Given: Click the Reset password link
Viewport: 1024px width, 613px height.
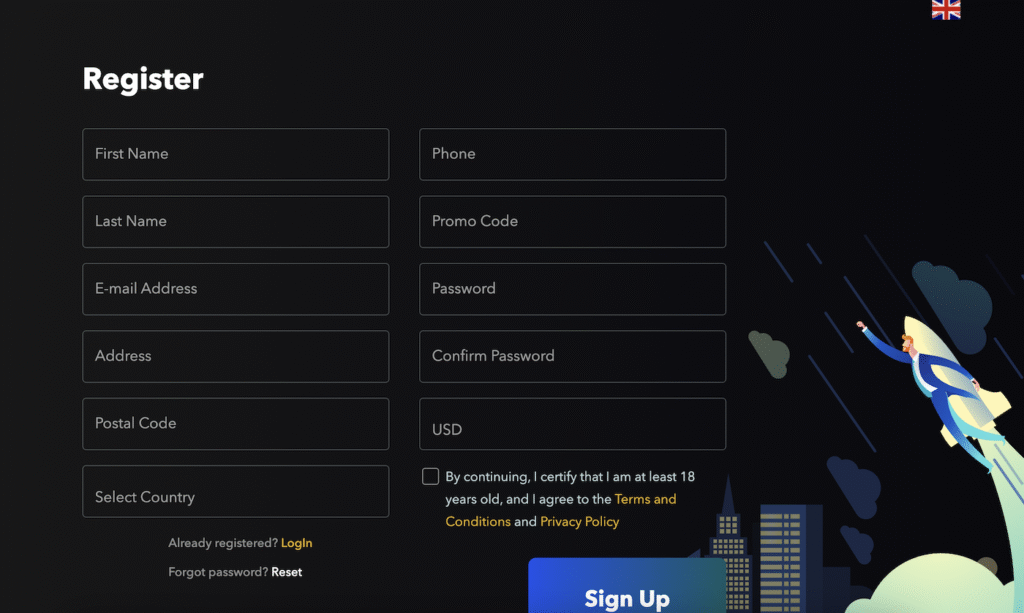Looking at the screenshot, I should click(x=287, y=572).
